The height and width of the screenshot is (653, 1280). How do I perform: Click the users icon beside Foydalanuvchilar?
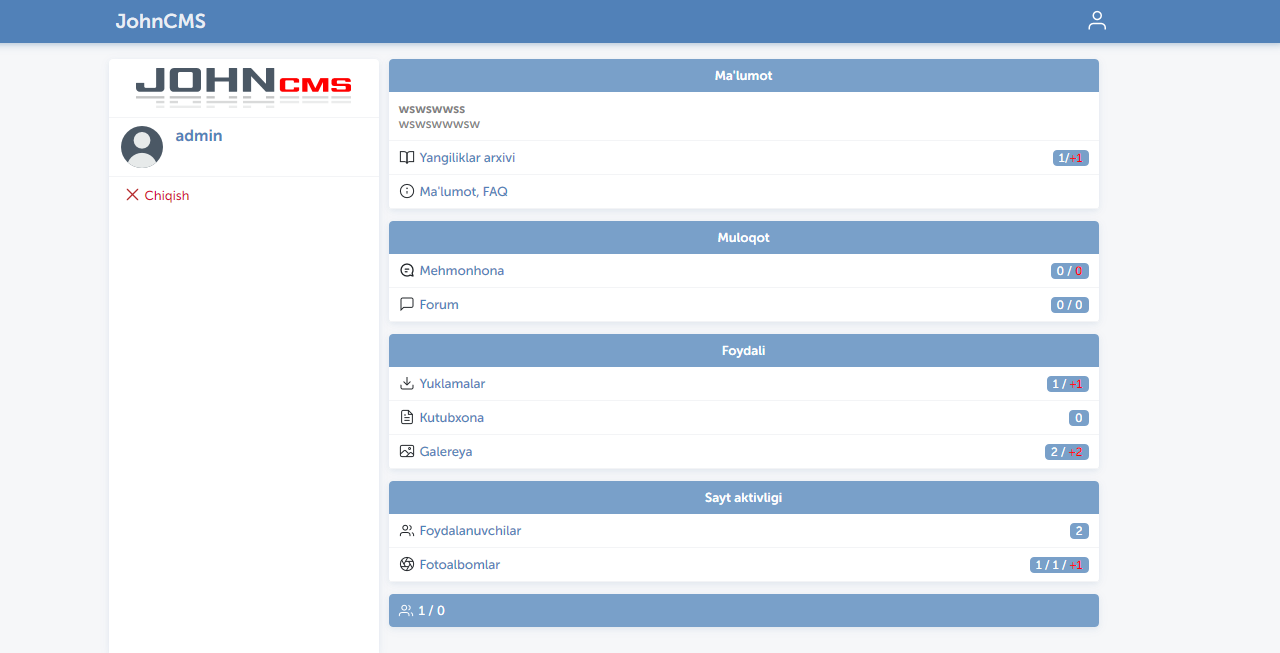click(407, 531)
